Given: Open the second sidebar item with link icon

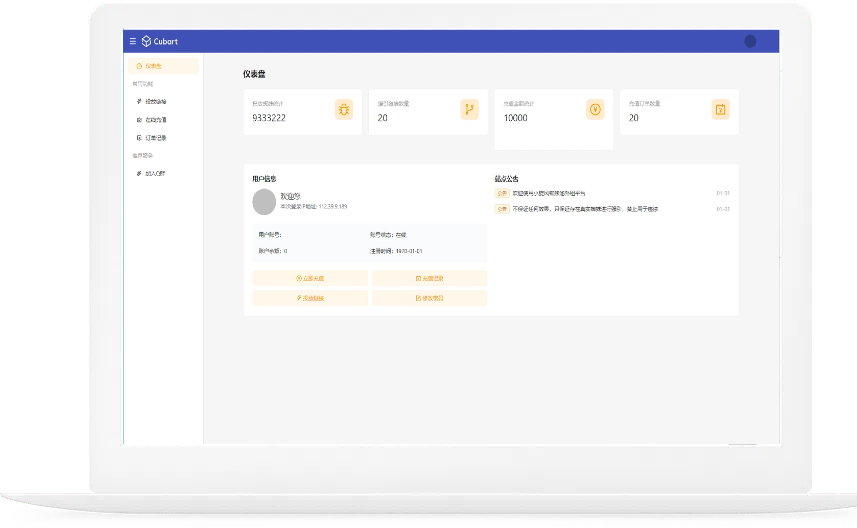Looking at the screenshot, I should coord(157,102).
